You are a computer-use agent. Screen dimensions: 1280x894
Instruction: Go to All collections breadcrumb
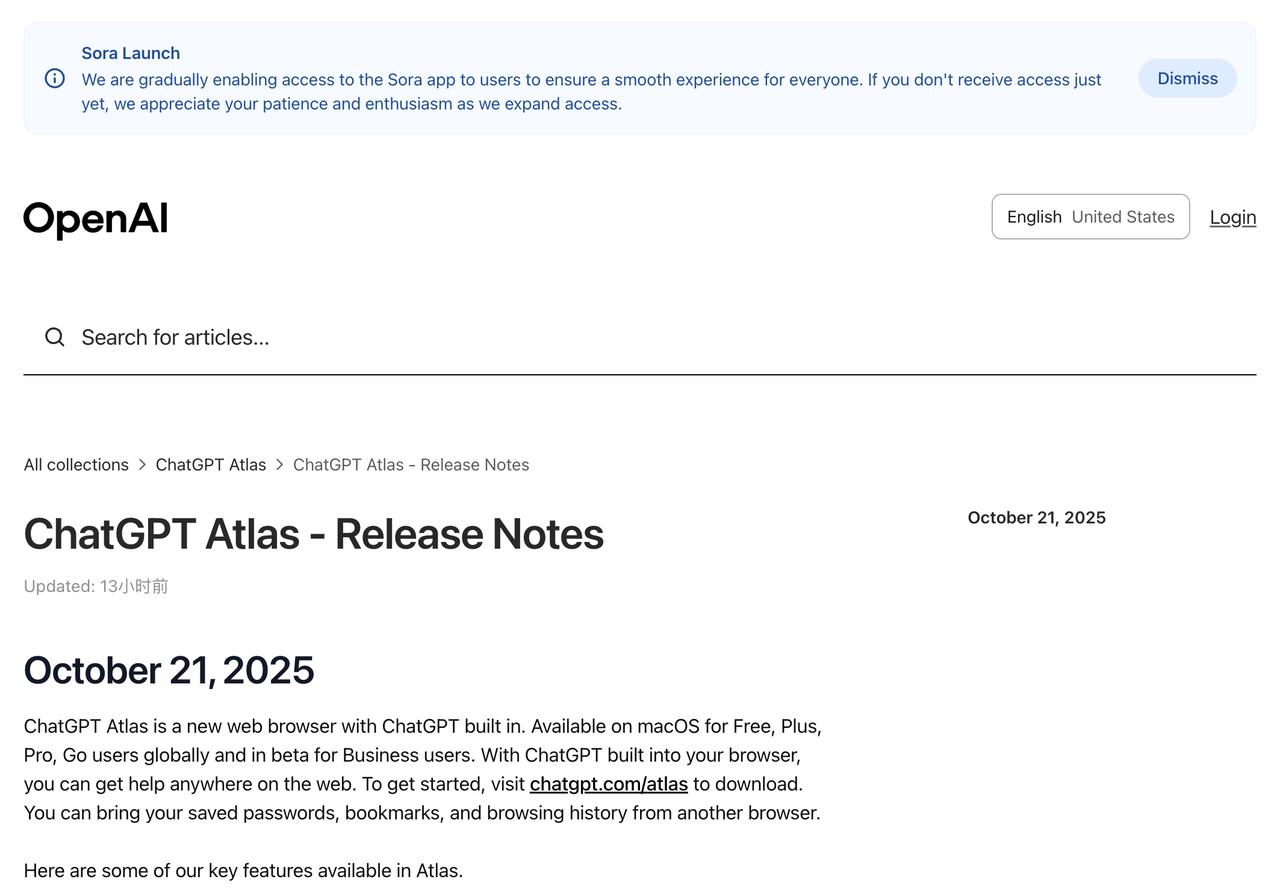(76, 465)
